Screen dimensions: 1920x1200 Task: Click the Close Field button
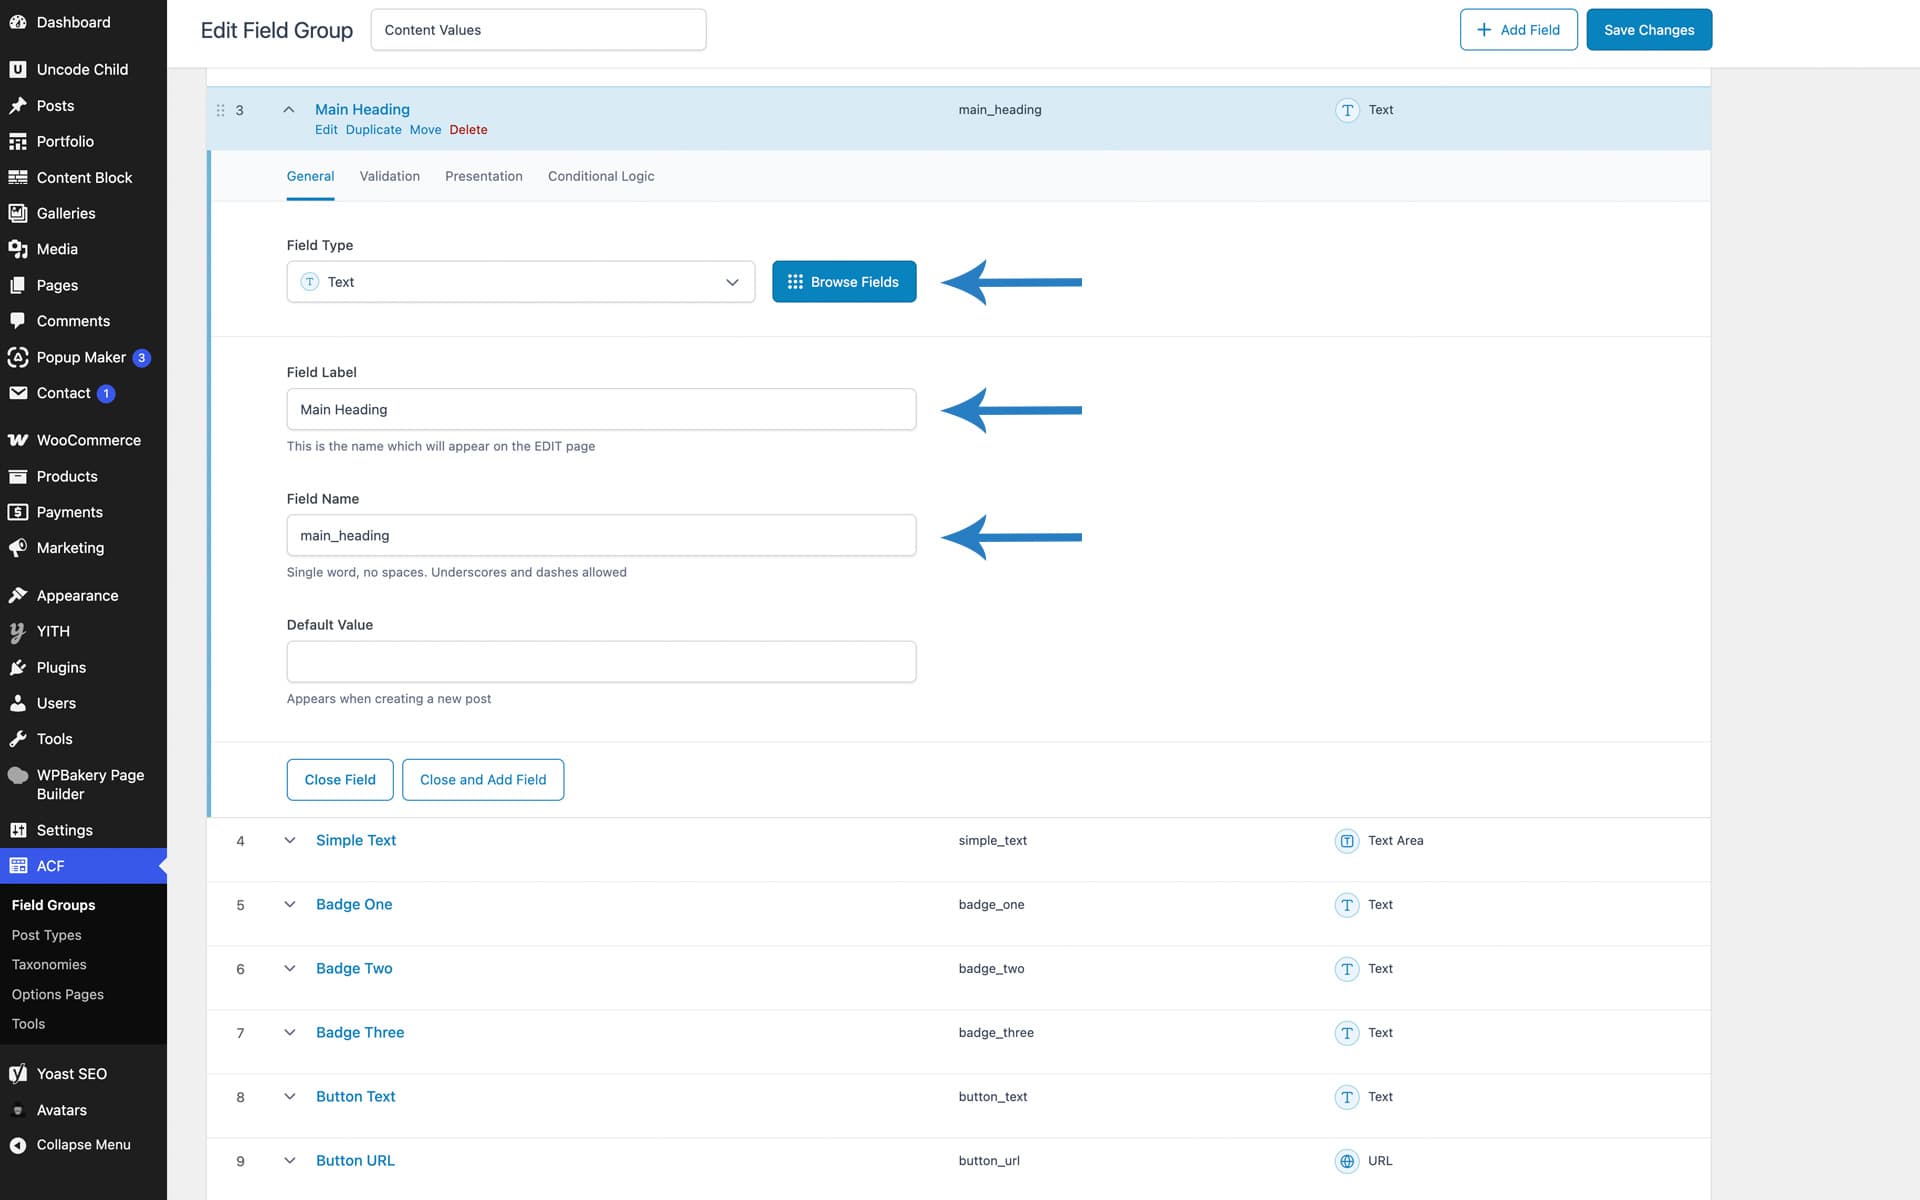click(340, 780)
